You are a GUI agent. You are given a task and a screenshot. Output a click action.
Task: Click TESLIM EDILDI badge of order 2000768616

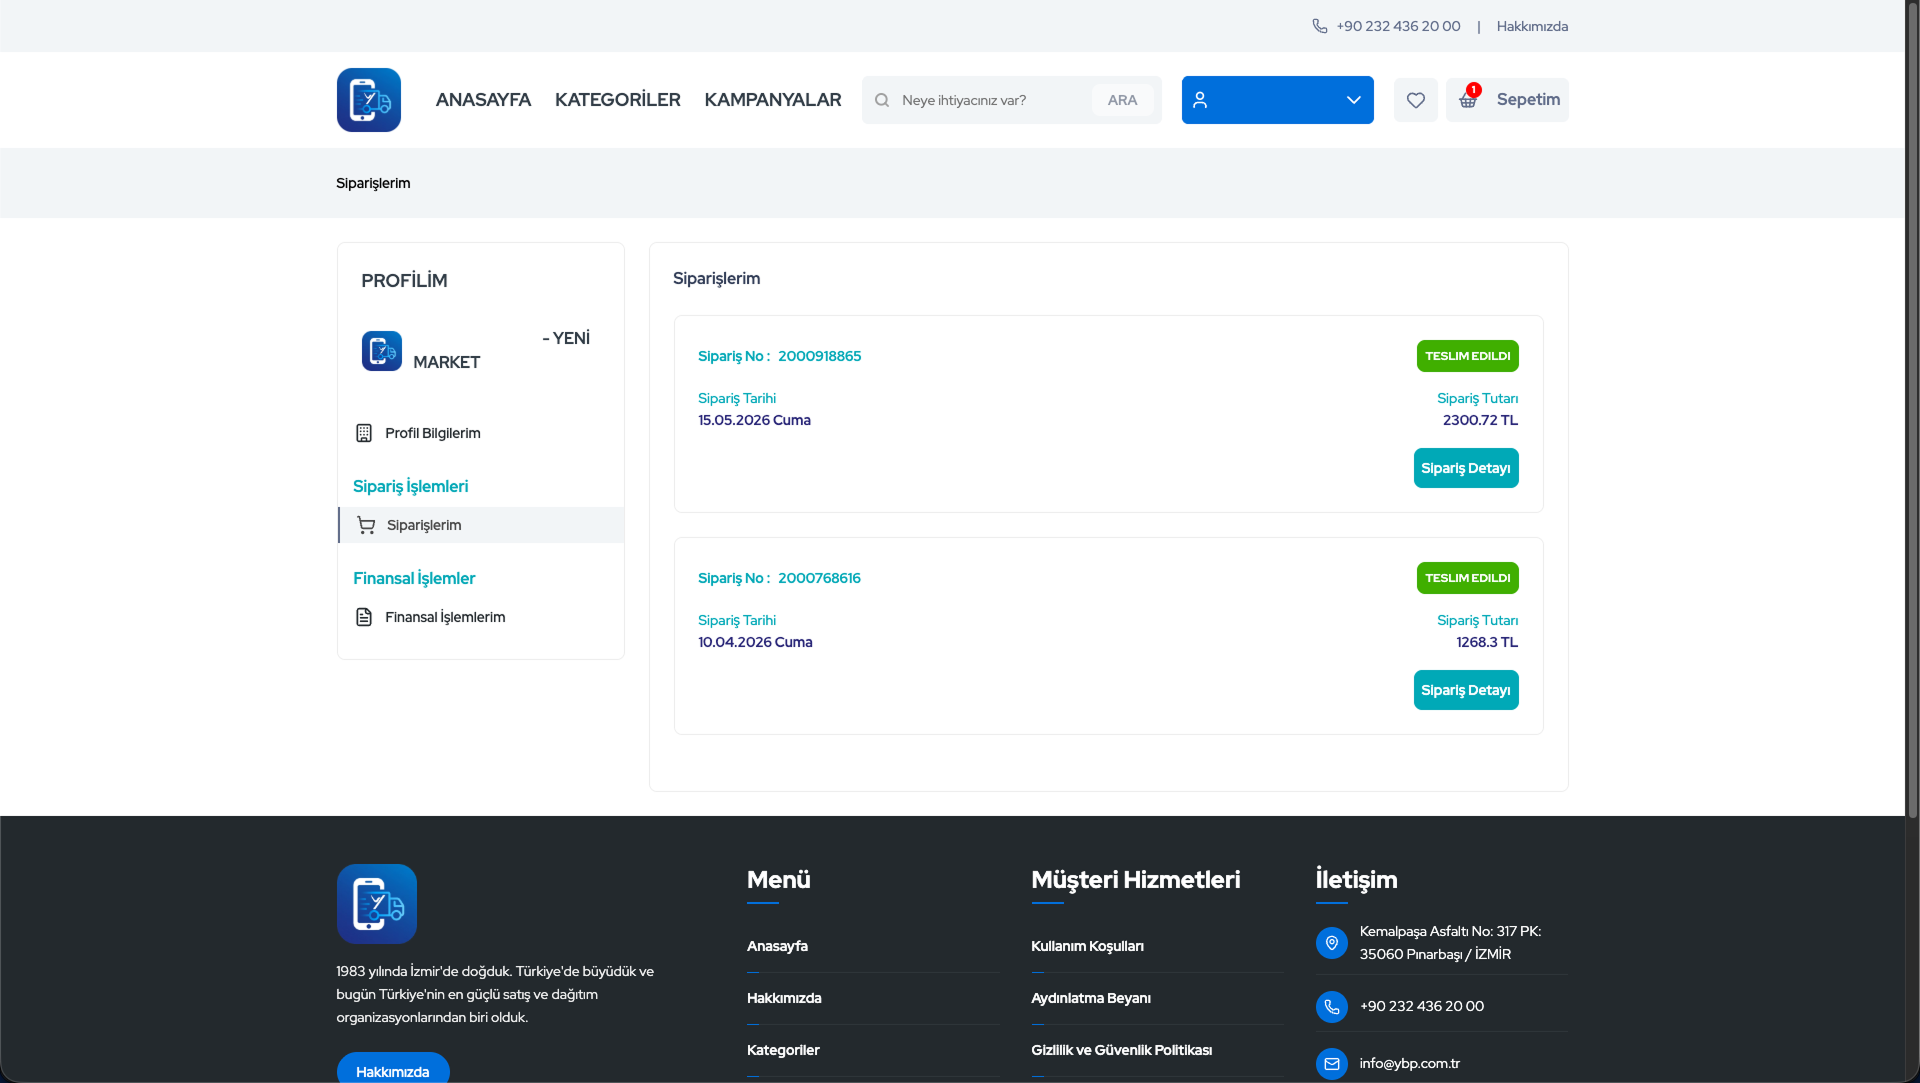(x=1467, y=578)
